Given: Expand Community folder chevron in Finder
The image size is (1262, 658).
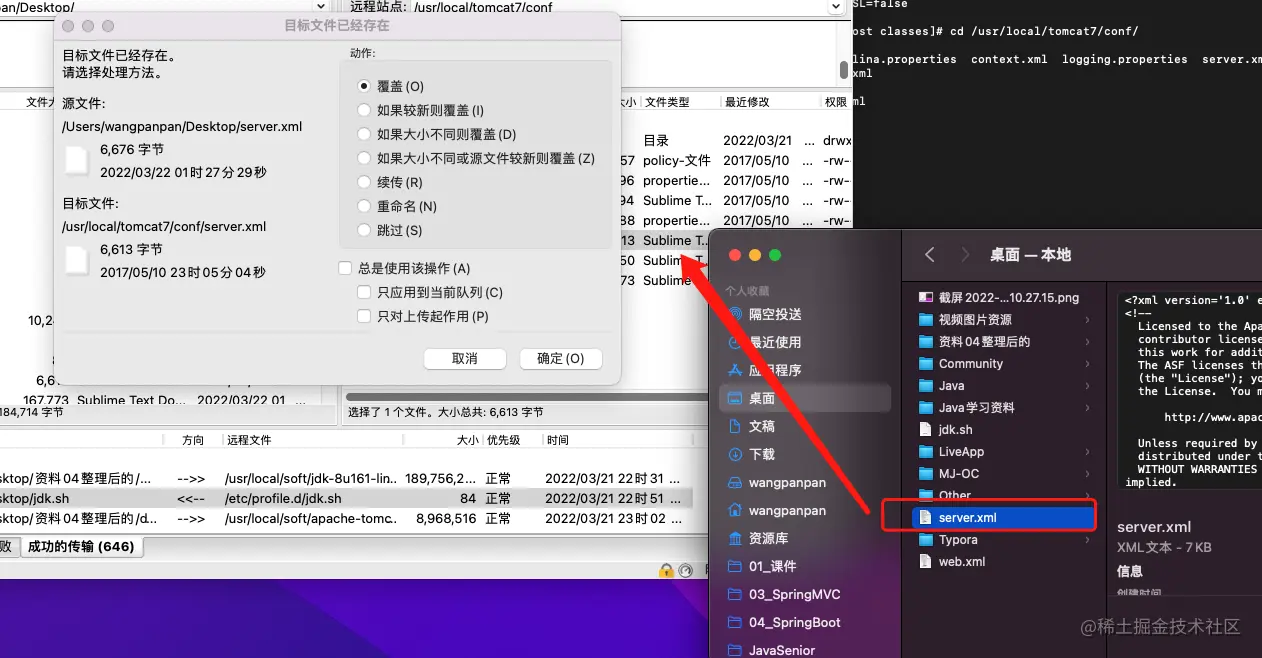Looking at the screenshot, I should [1087, 364].
